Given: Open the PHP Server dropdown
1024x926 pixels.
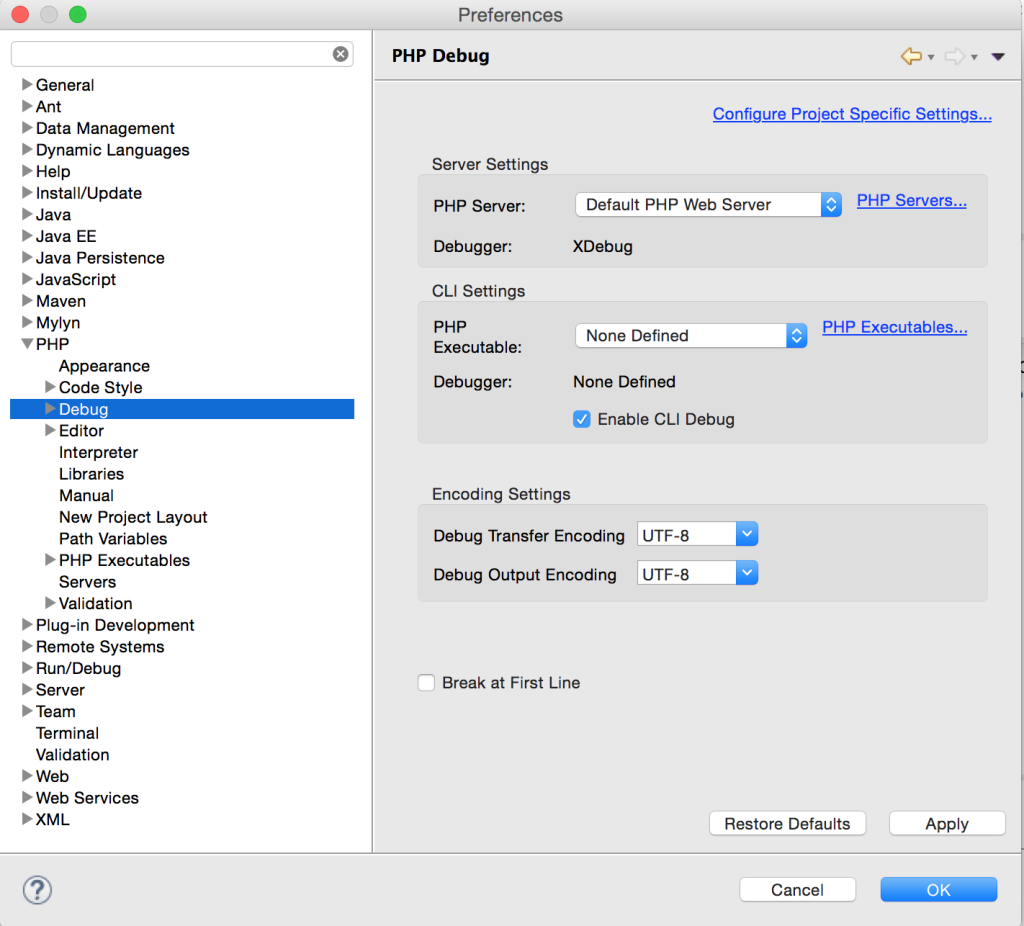Looking at the screenshot, I should point(708,204).
